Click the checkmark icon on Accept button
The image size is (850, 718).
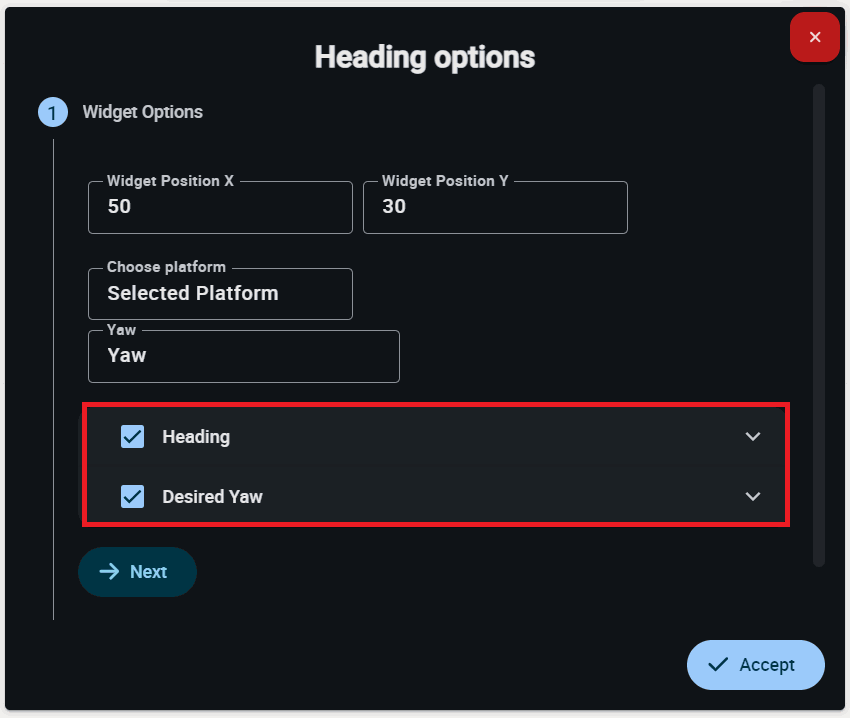pyautogui.click(x=718, y=665)
